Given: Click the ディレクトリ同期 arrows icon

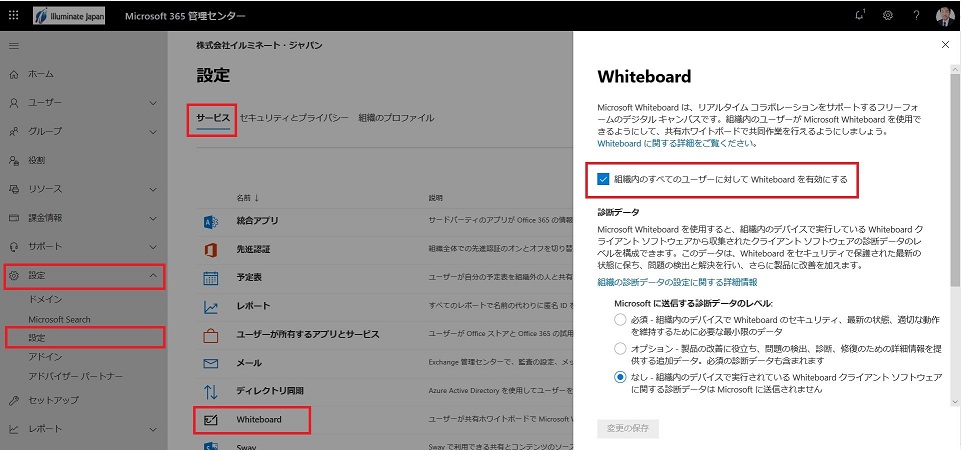Looking at the screenshot, I should point(210,391).
